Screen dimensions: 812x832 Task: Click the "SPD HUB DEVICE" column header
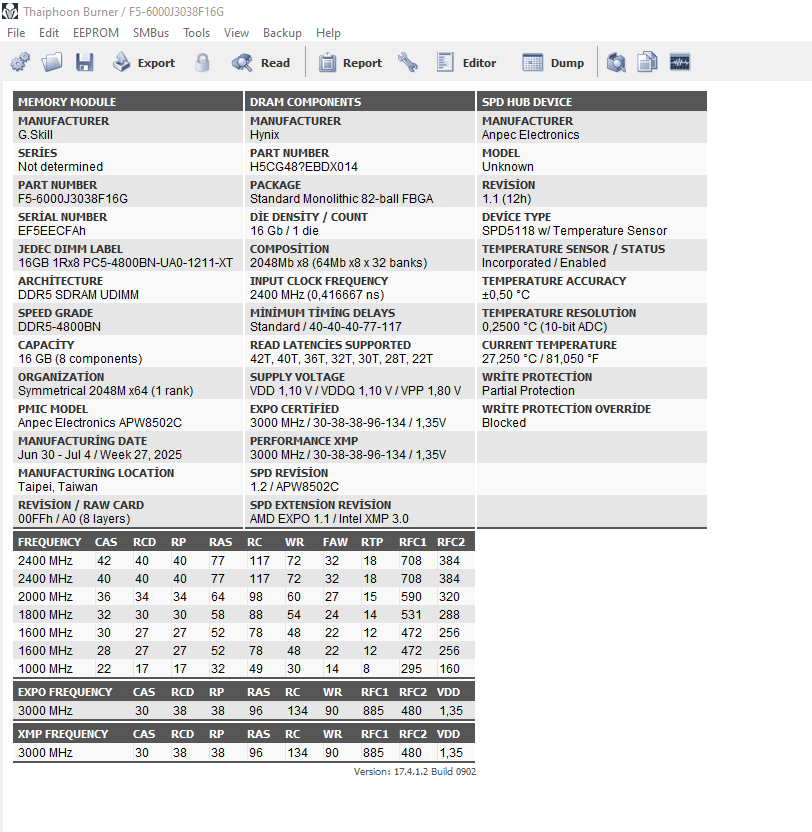click(x=592, y=101)
